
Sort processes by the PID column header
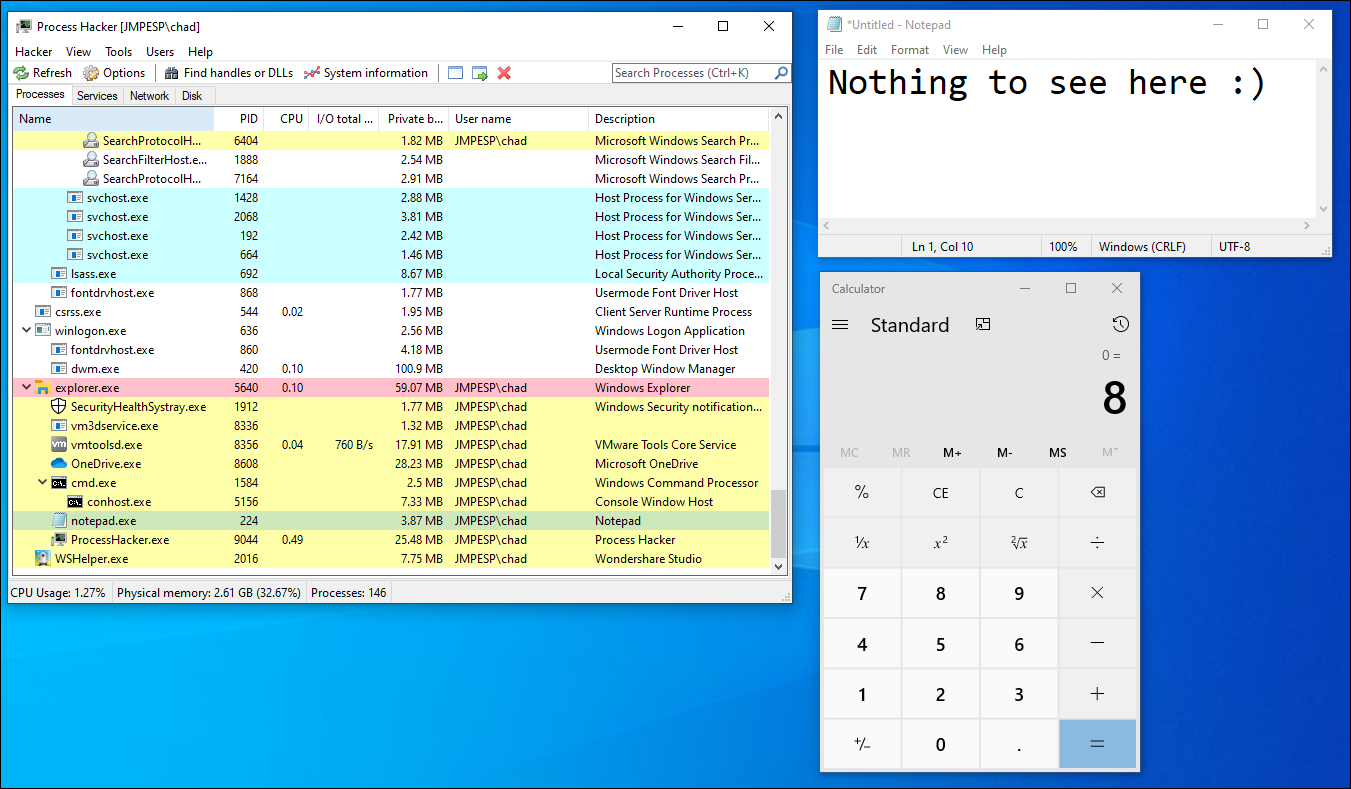[239, 119]
